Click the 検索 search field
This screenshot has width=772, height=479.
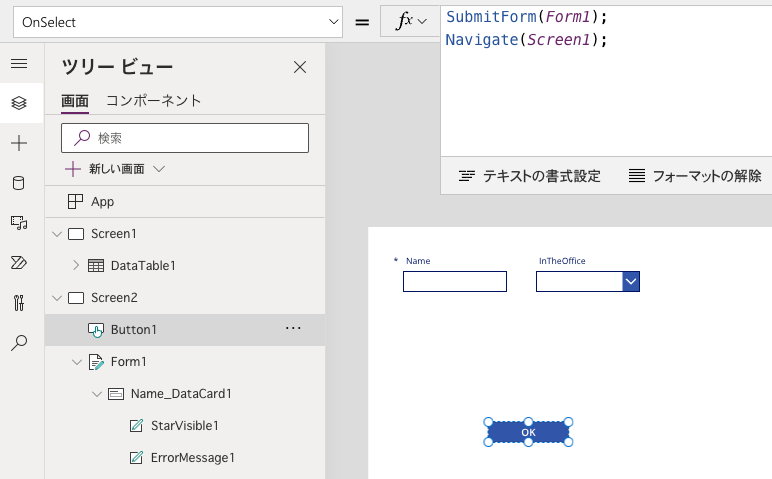pos(185,138)
